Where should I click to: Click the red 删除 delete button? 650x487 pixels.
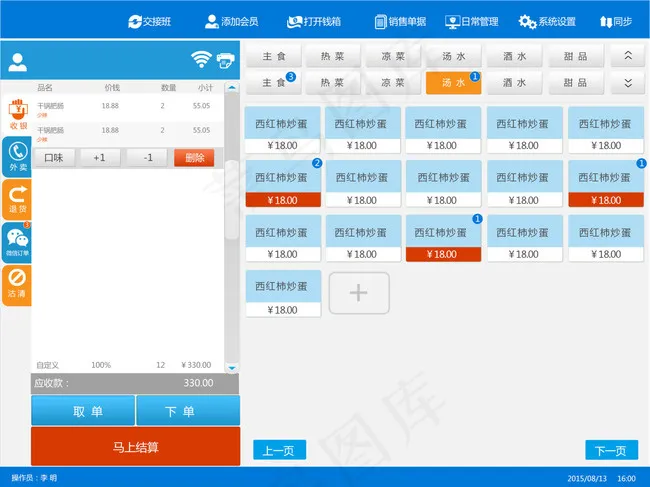tap(194, 158)
